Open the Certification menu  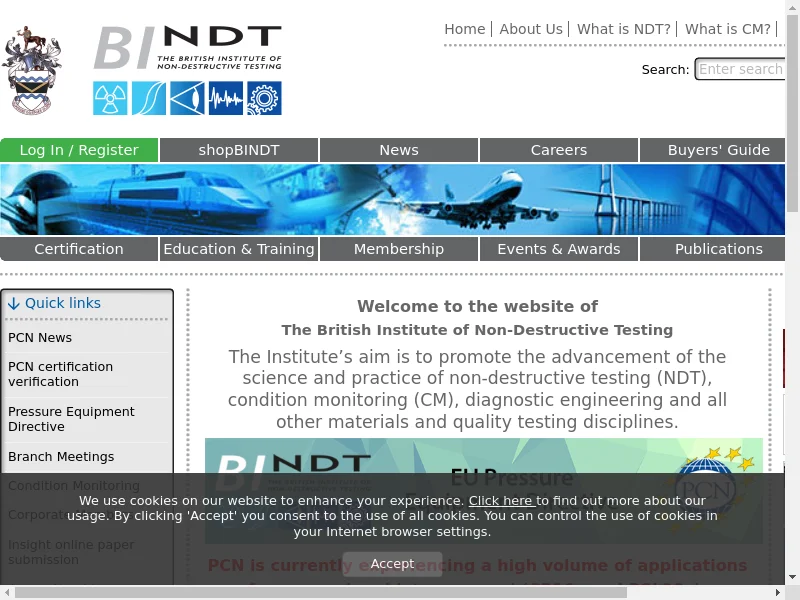coord(79,249)
